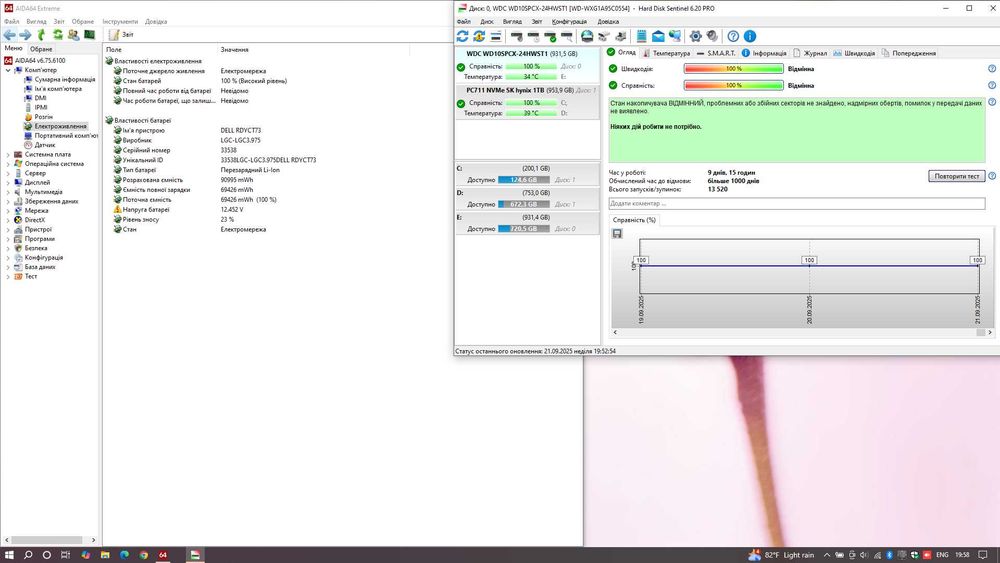The height and width of the screenshot is (563, 1000).
Task: Click the globe disk icon in Hard Disk Sentinel
Action: pos(587,36)
